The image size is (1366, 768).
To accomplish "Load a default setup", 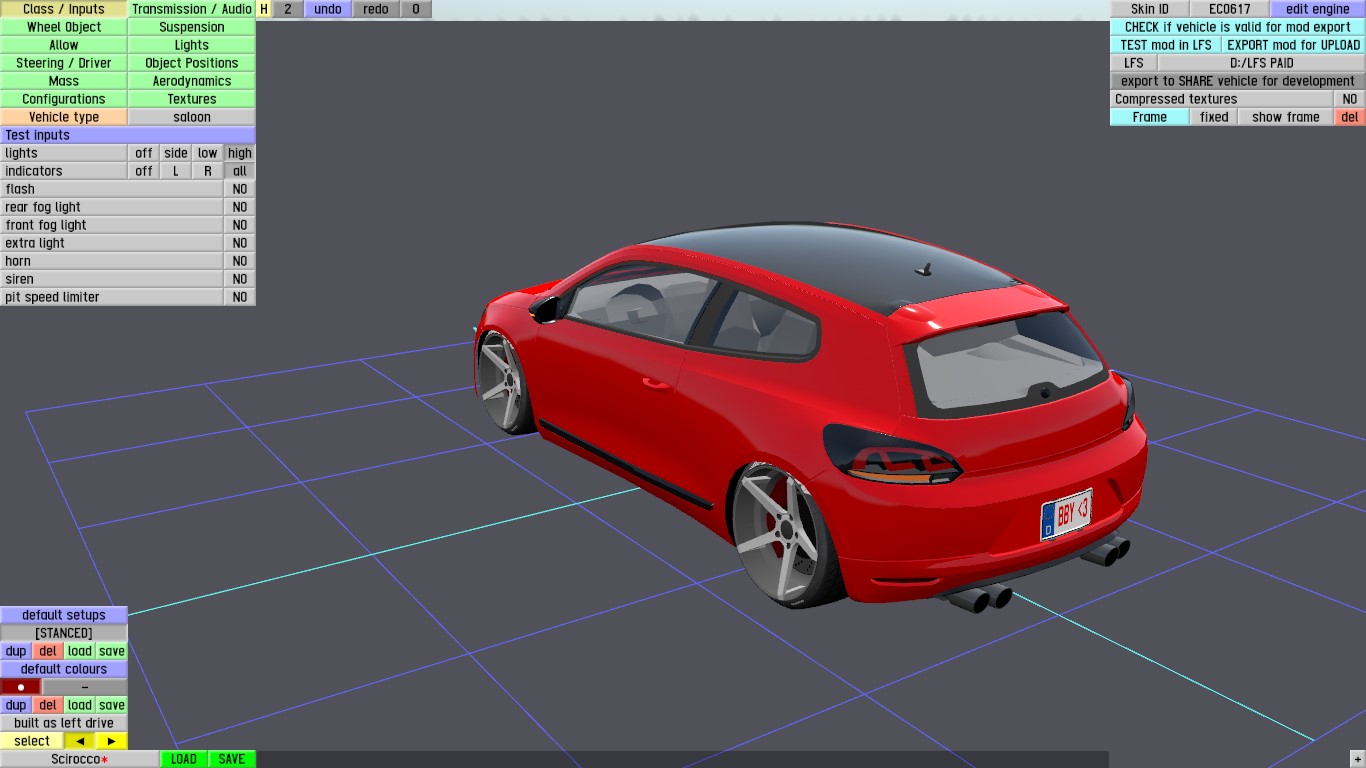I will 80,651.
